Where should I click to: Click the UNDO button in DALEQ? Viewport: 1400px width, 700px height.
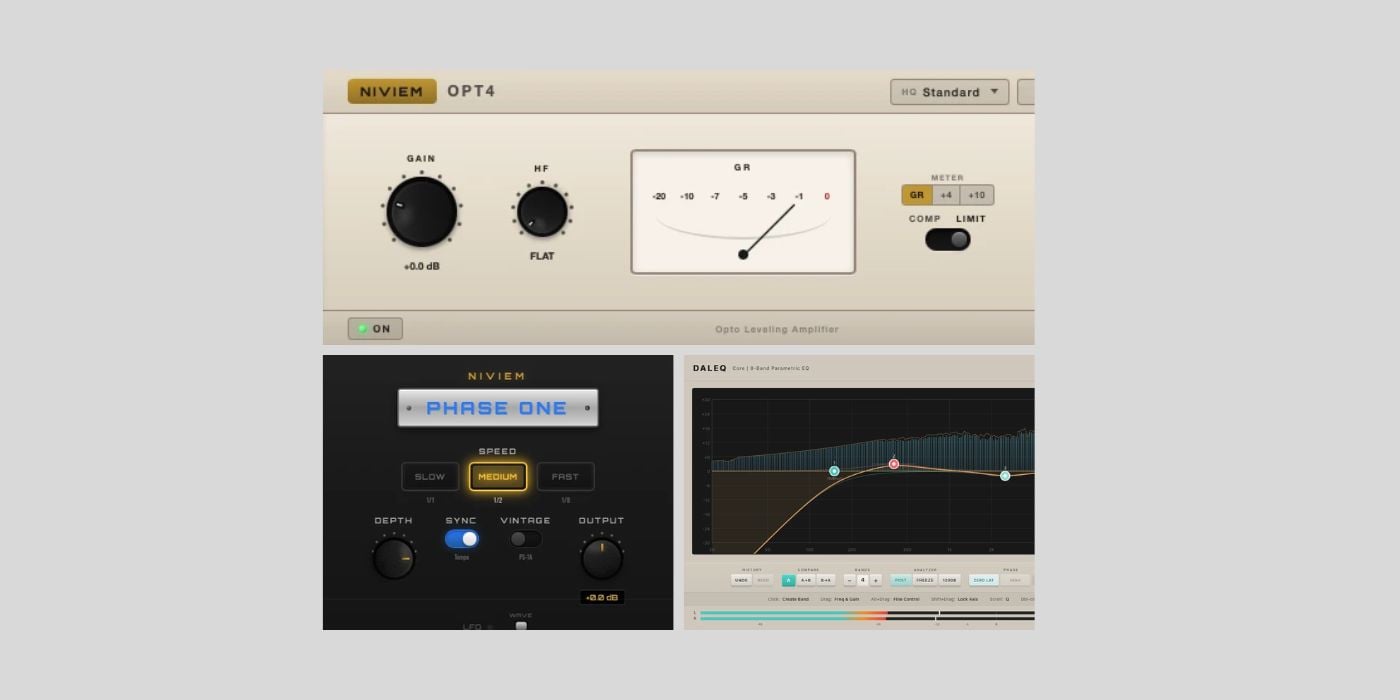click(x=741, y=580)
